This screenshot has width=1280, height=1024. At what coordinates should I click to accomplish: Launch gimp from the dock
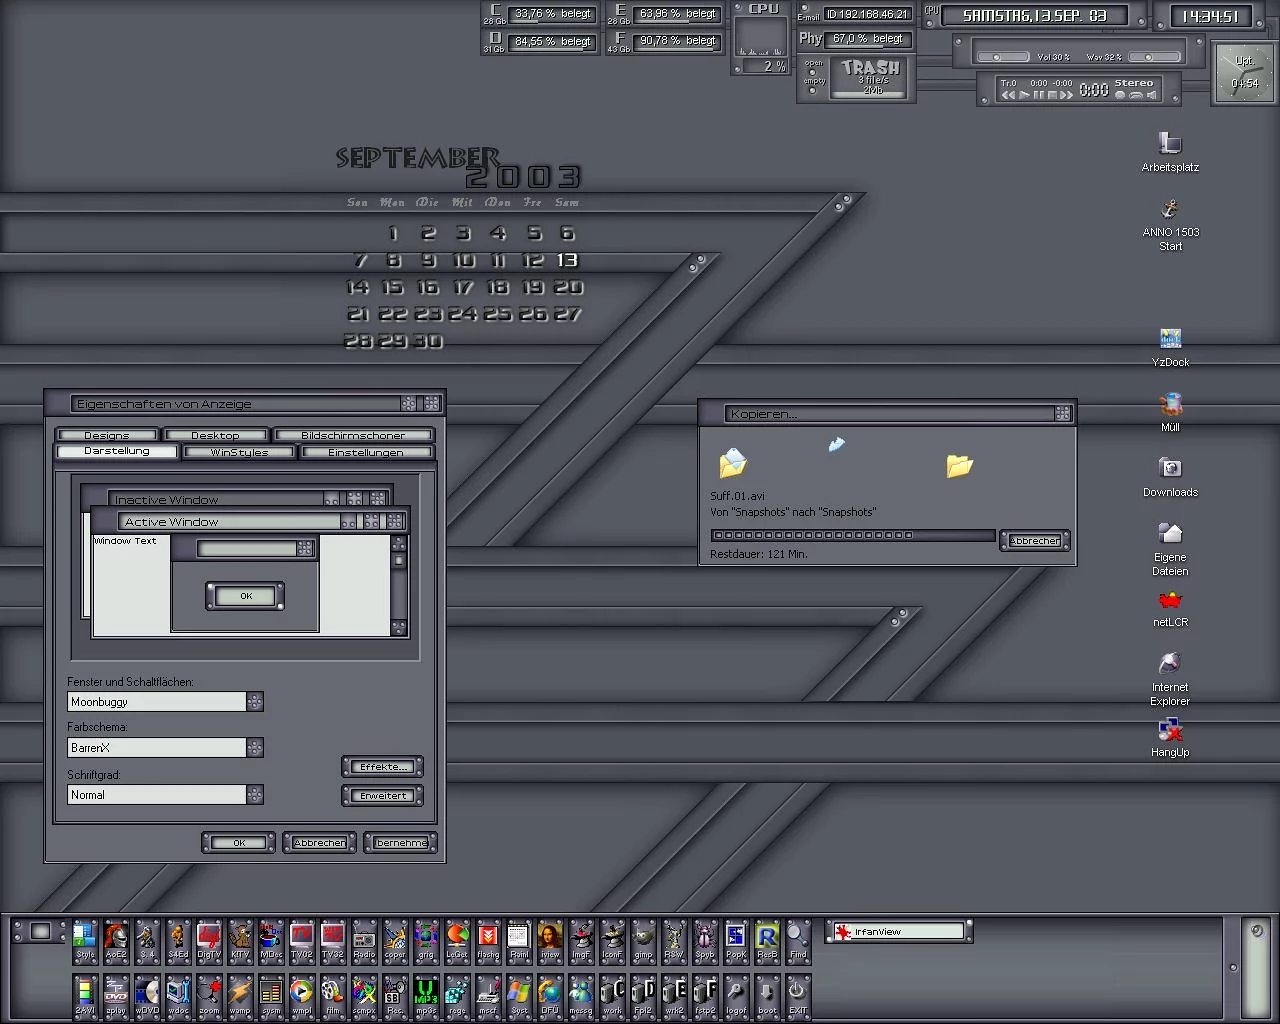point(643,937)
